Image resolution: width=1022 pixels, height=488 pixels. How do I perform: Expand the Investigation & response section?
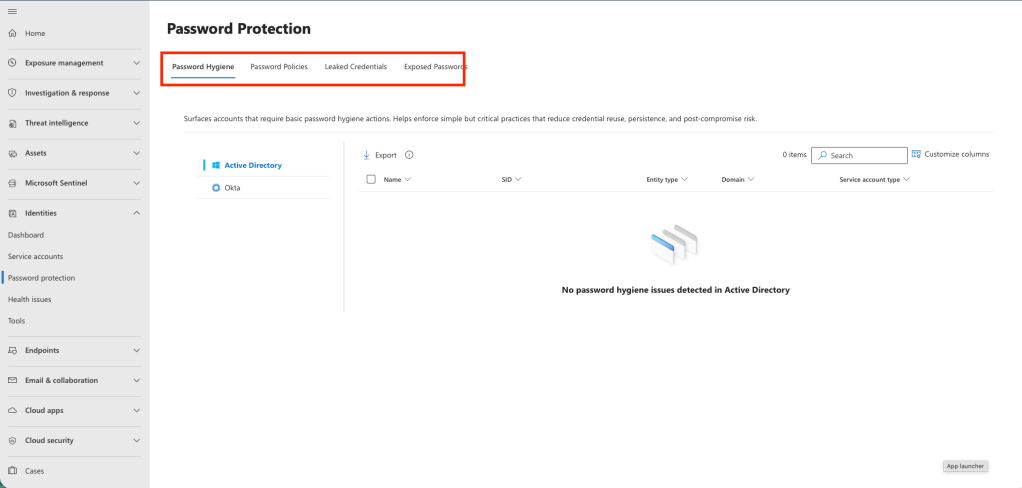click(136, 93)
